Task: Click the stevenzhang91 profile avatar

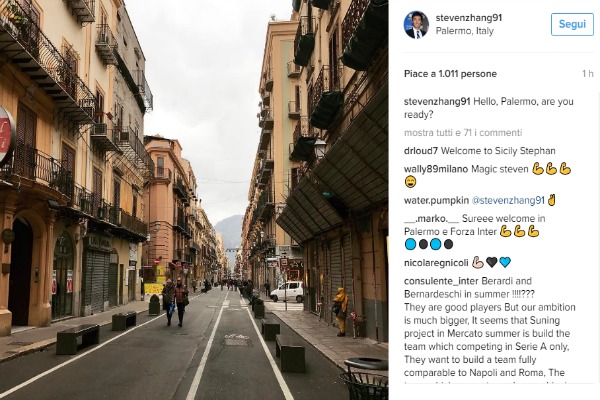Action: tap(416, 25)
